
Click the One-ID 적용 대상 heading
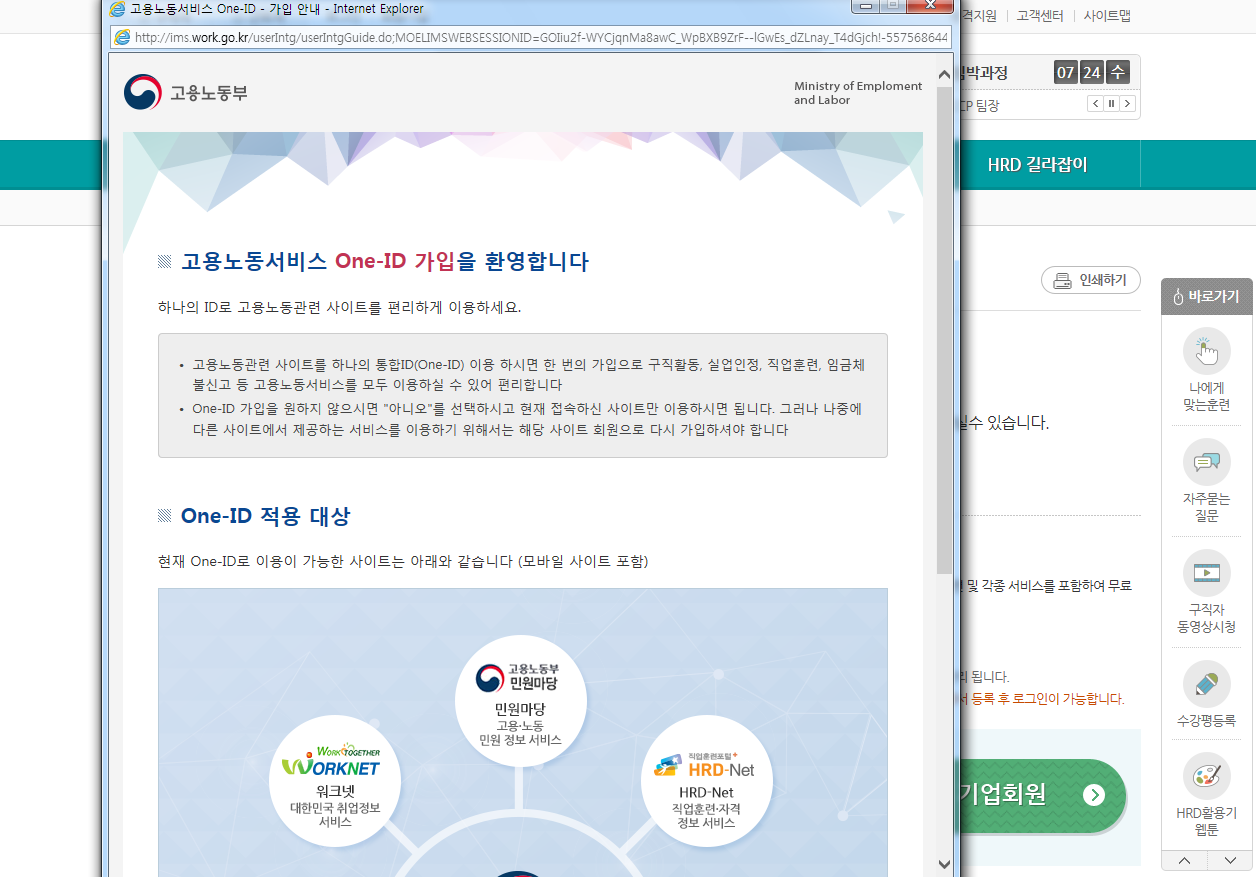265,517
